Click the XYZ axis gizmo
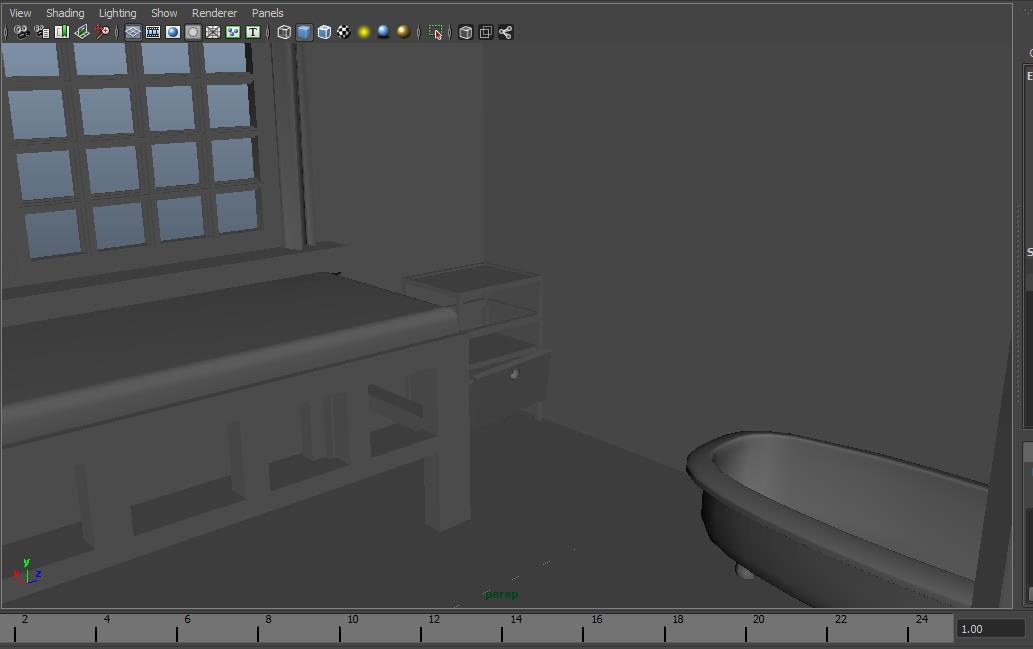Image resolution: width=1033 pixels, height=649 pixels. 27,572
